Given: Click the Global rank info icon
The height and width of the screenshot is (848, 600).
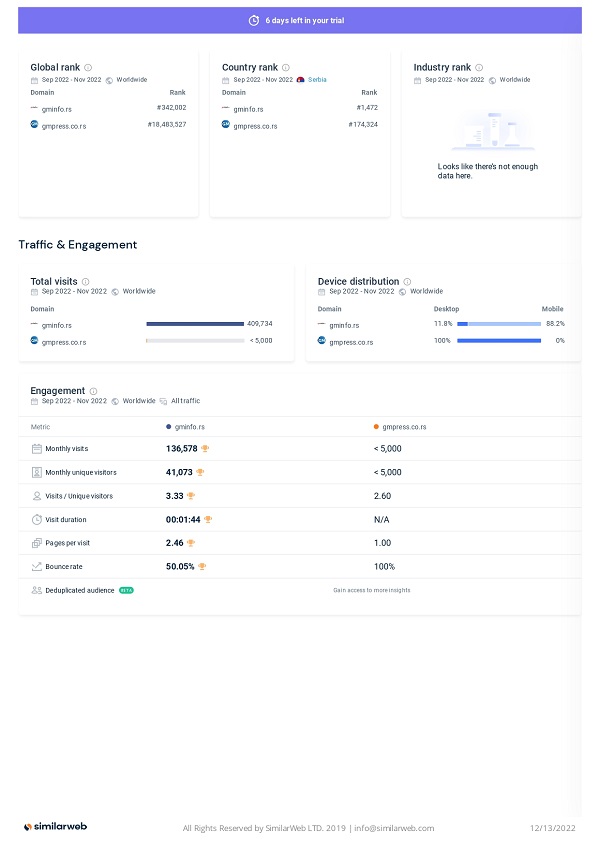Looking at the screenshot, I should coord(88,68).
